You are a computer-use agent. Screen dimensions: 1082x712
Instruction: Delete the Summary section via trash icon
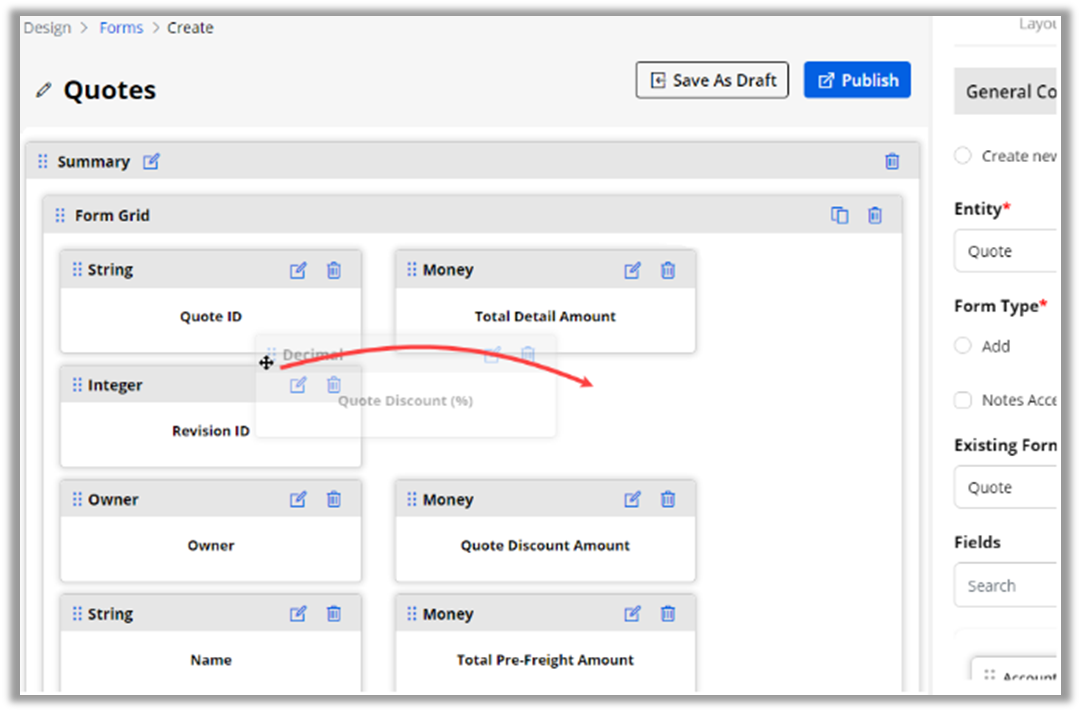(892, 161)
